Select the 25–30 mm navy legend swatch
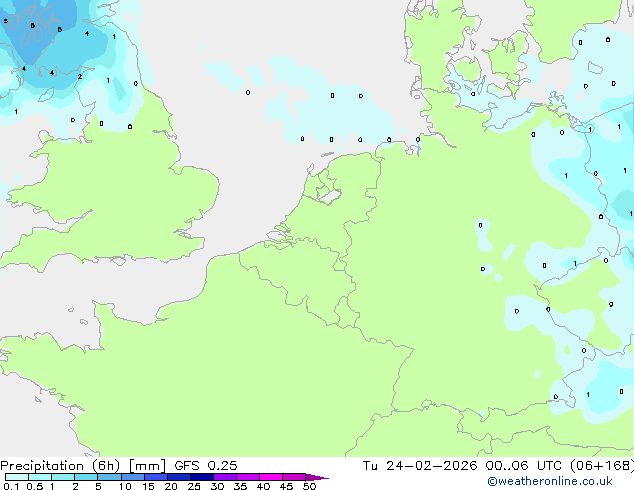Image resolution: width=634 pixels, height=490 pixels. pos(201,477)
